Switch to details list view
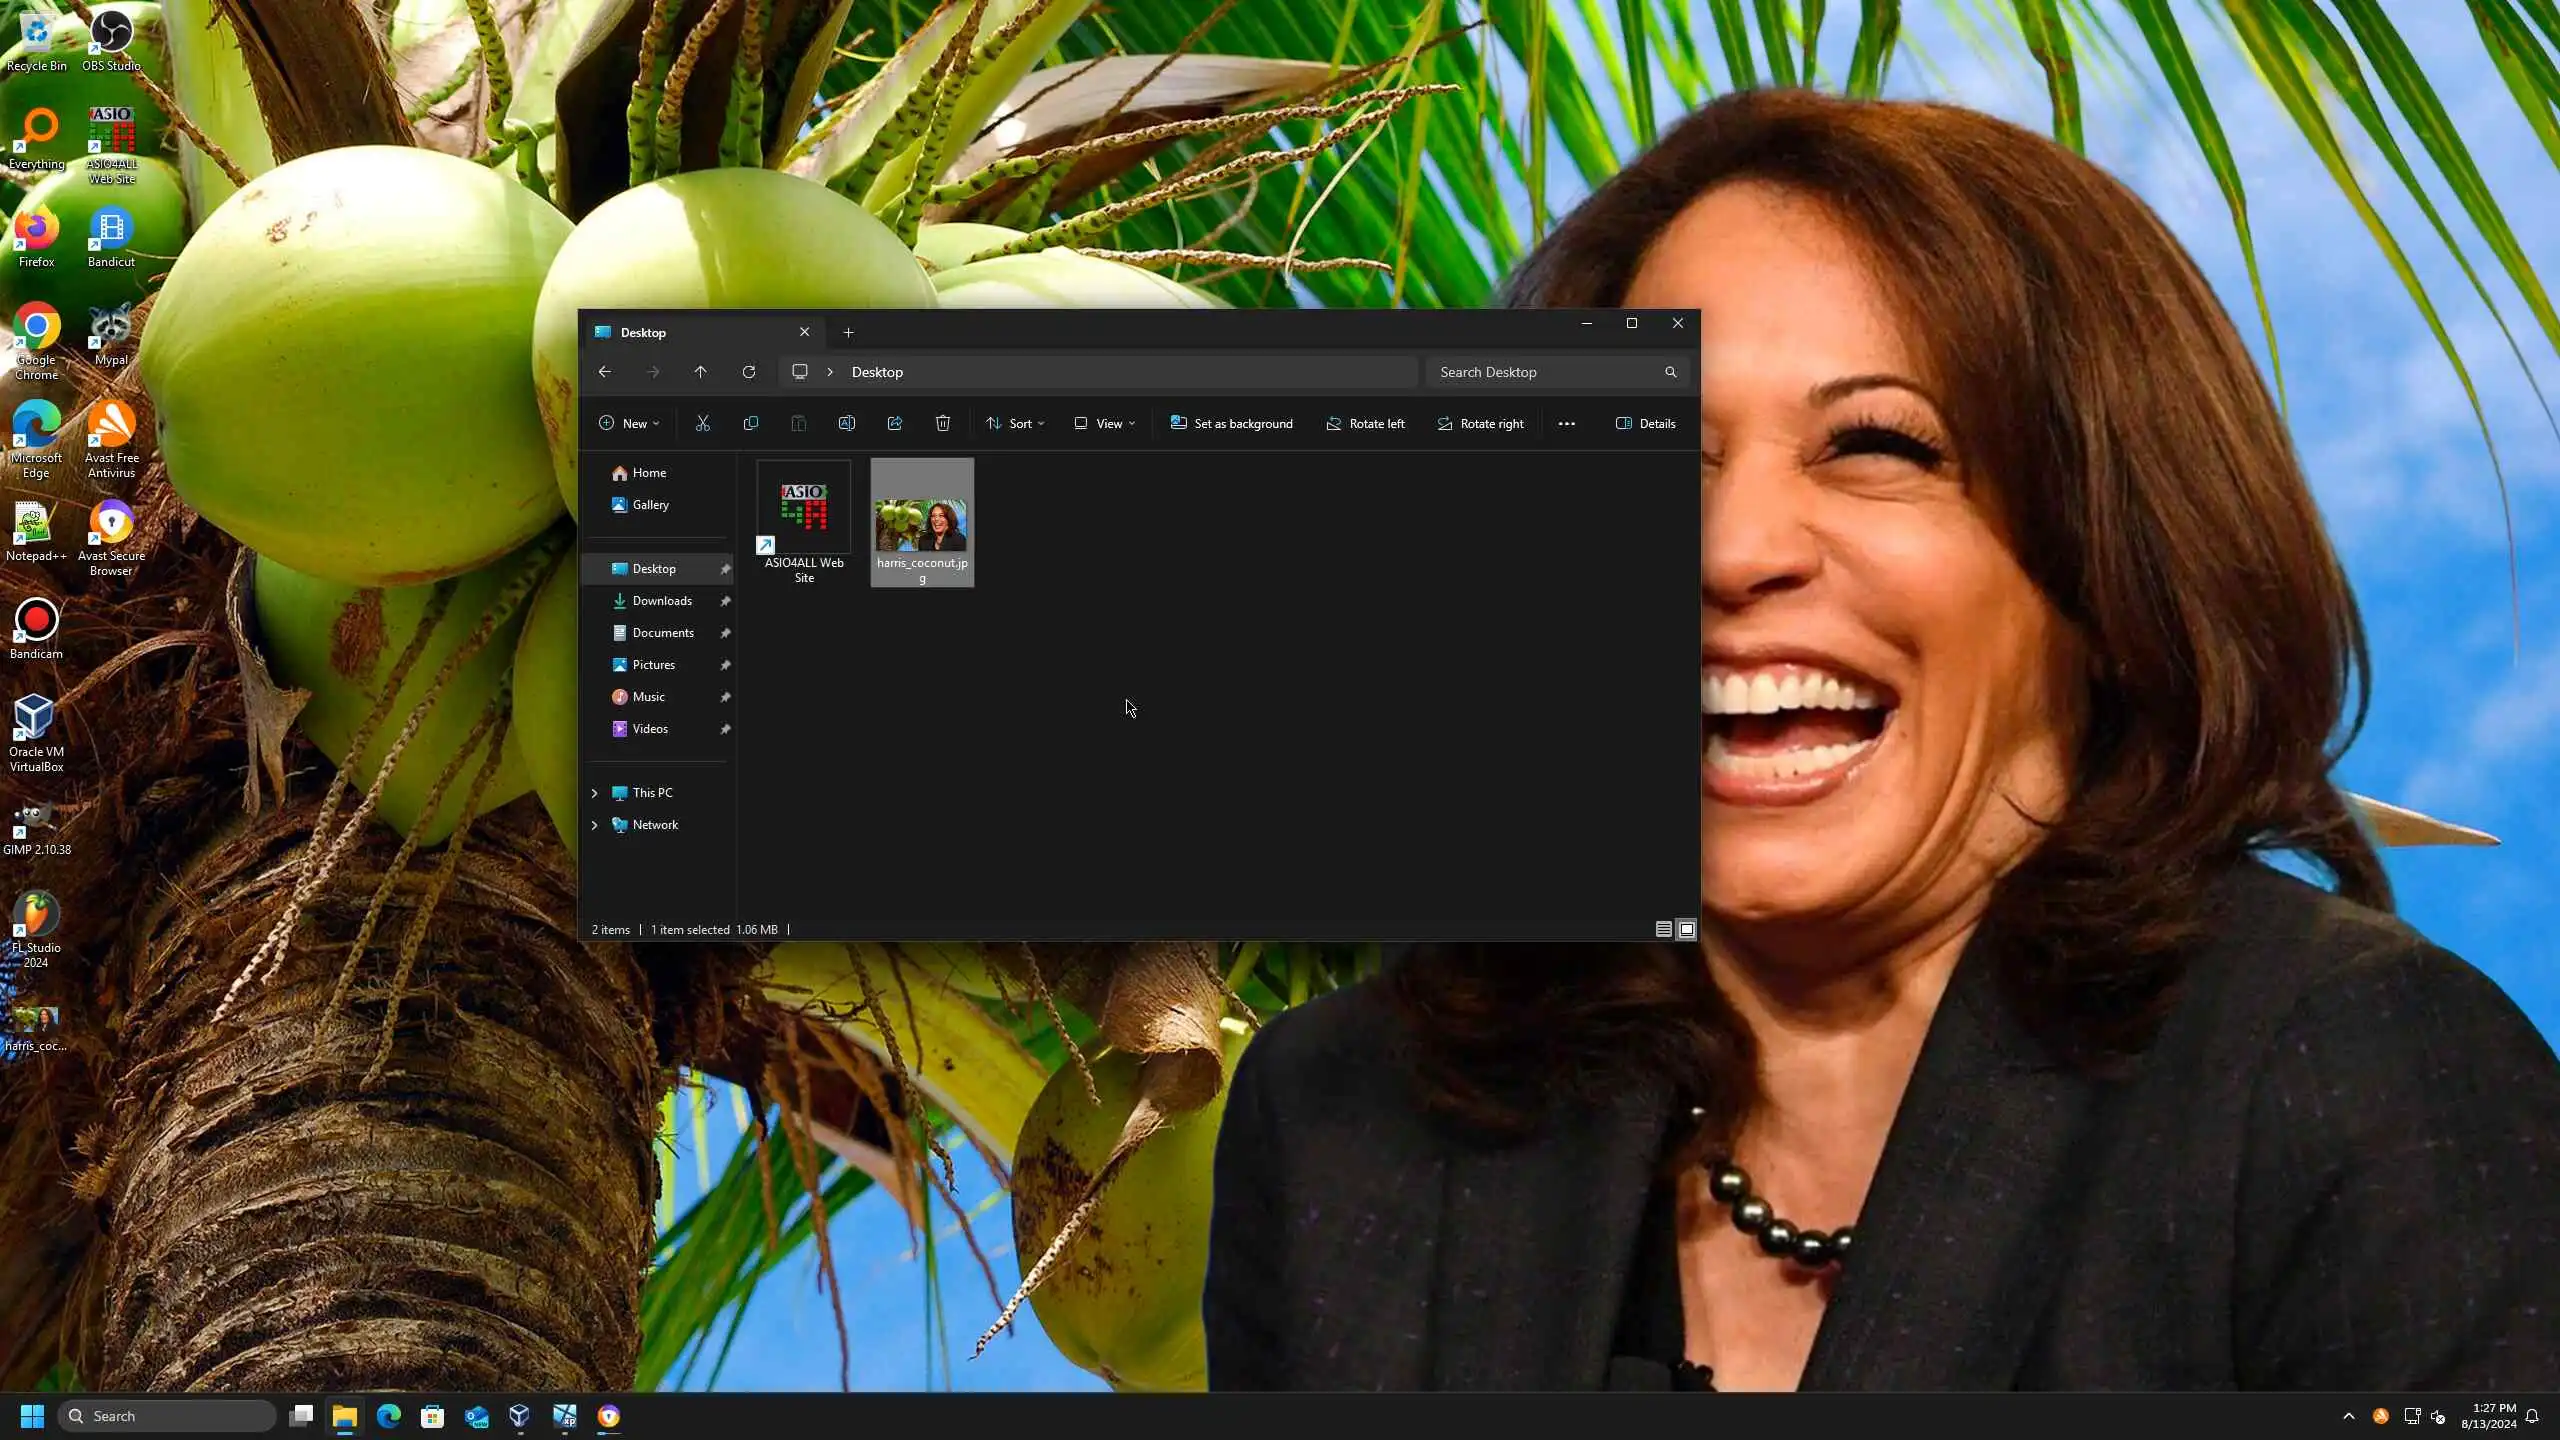Image resolution: width=2560 pixels, height=1440 pixels. tap(1663, 929)
